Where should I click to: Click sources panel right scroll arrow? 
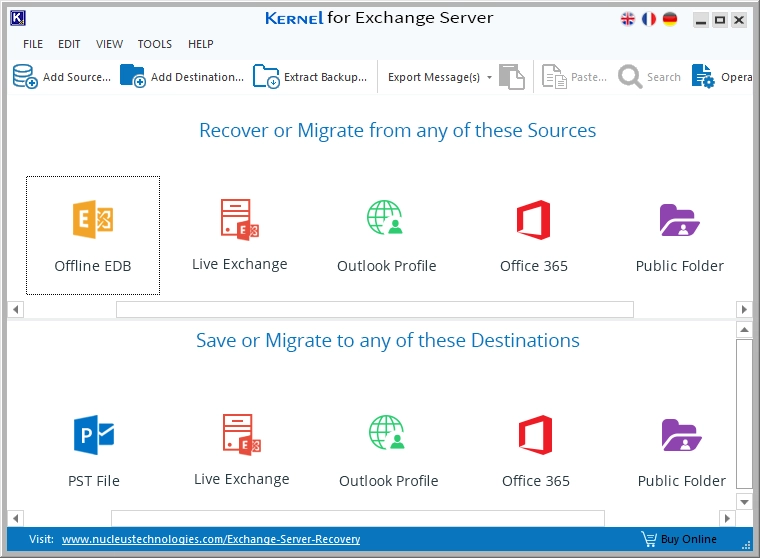click(x=744, y=309)
